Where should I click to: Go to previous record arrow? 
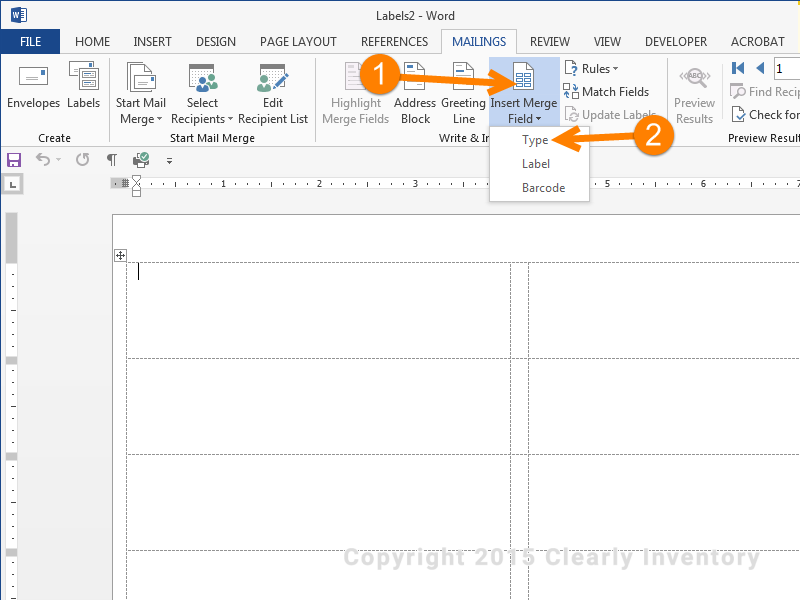pyautogui.click(x=760, y=68)
